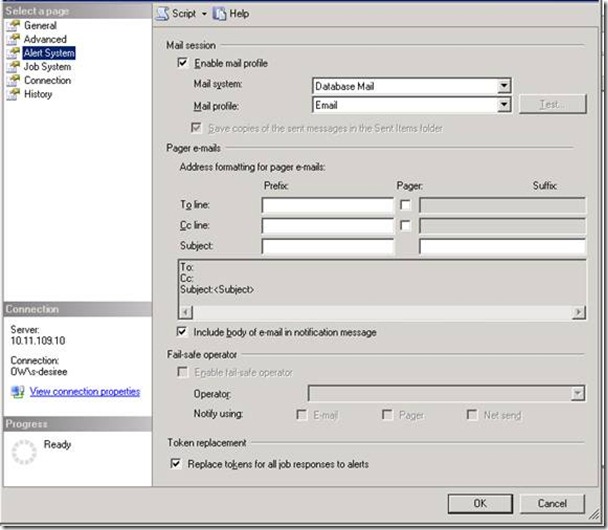Check the E-mail notify checkbox
608x530 pixels.
(302, 414)
